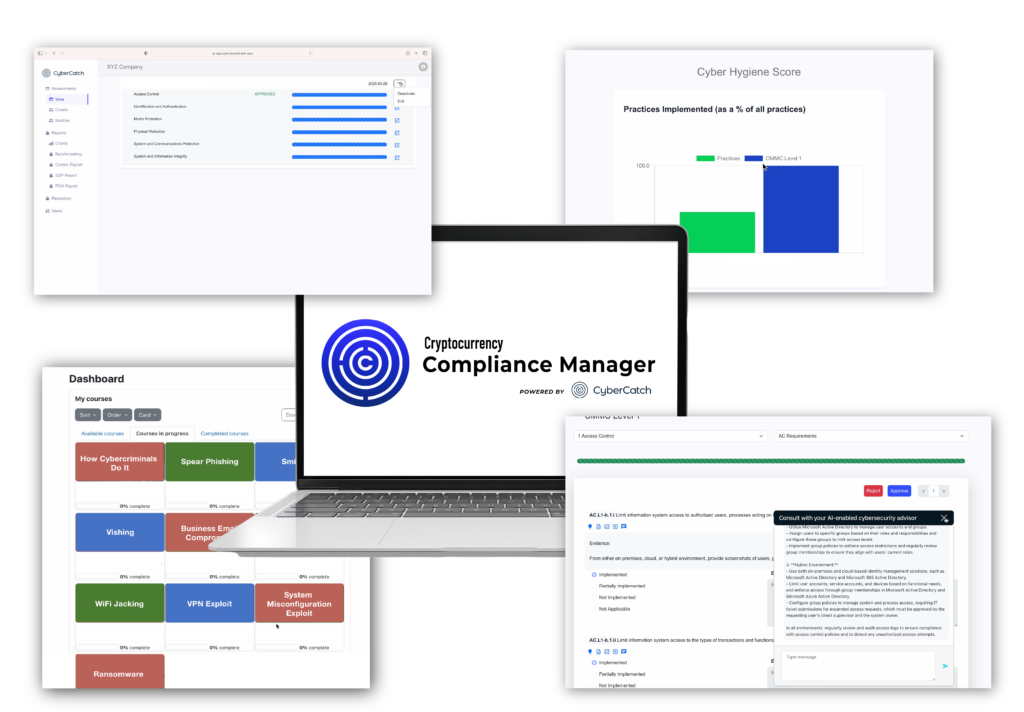
Task: Open the Spear Phishing course card
Action: point(210,462)
